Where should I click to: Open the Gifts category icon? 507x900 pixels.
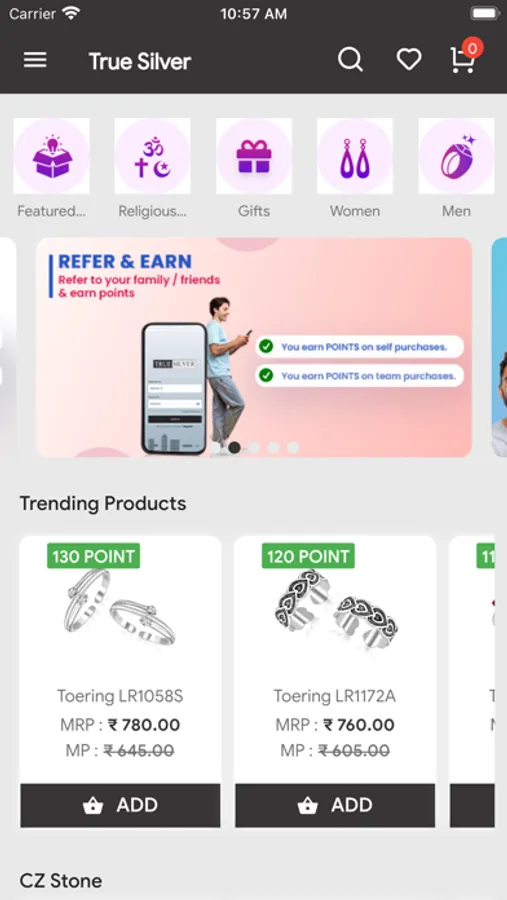tap(254, 156)
